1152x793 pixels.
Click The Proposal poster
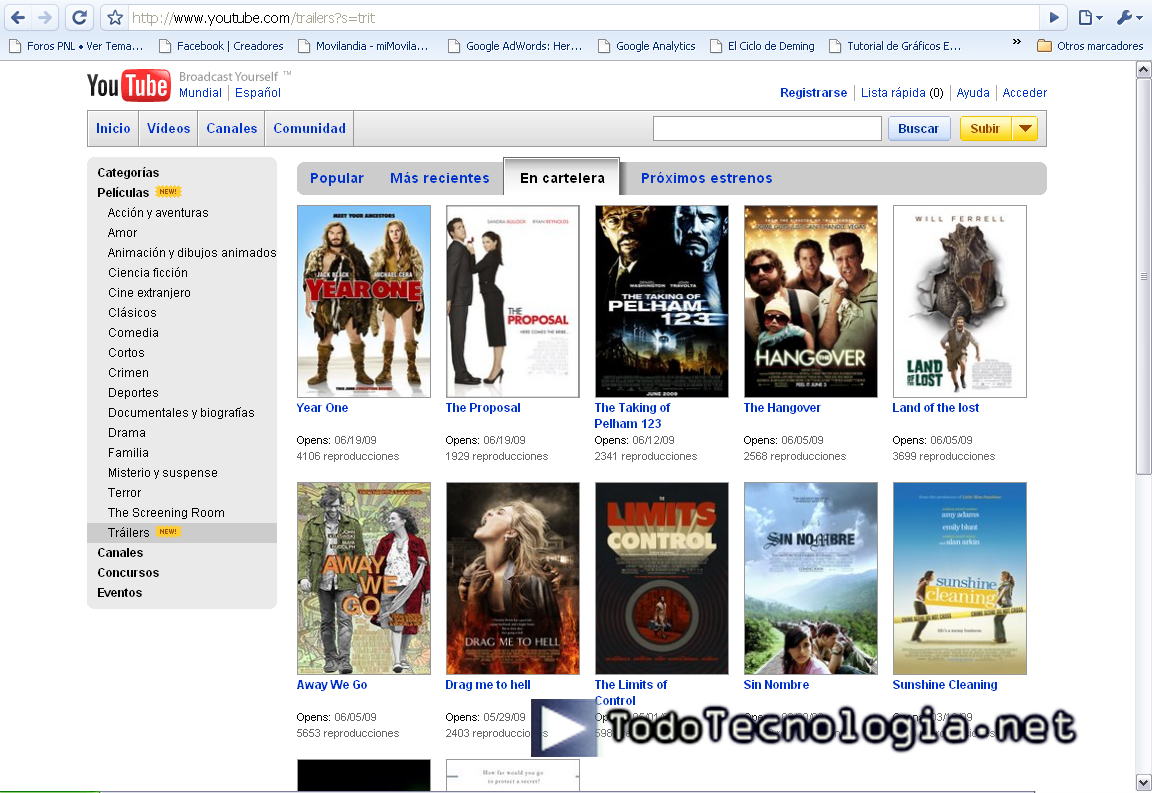[x=513, y=301]
